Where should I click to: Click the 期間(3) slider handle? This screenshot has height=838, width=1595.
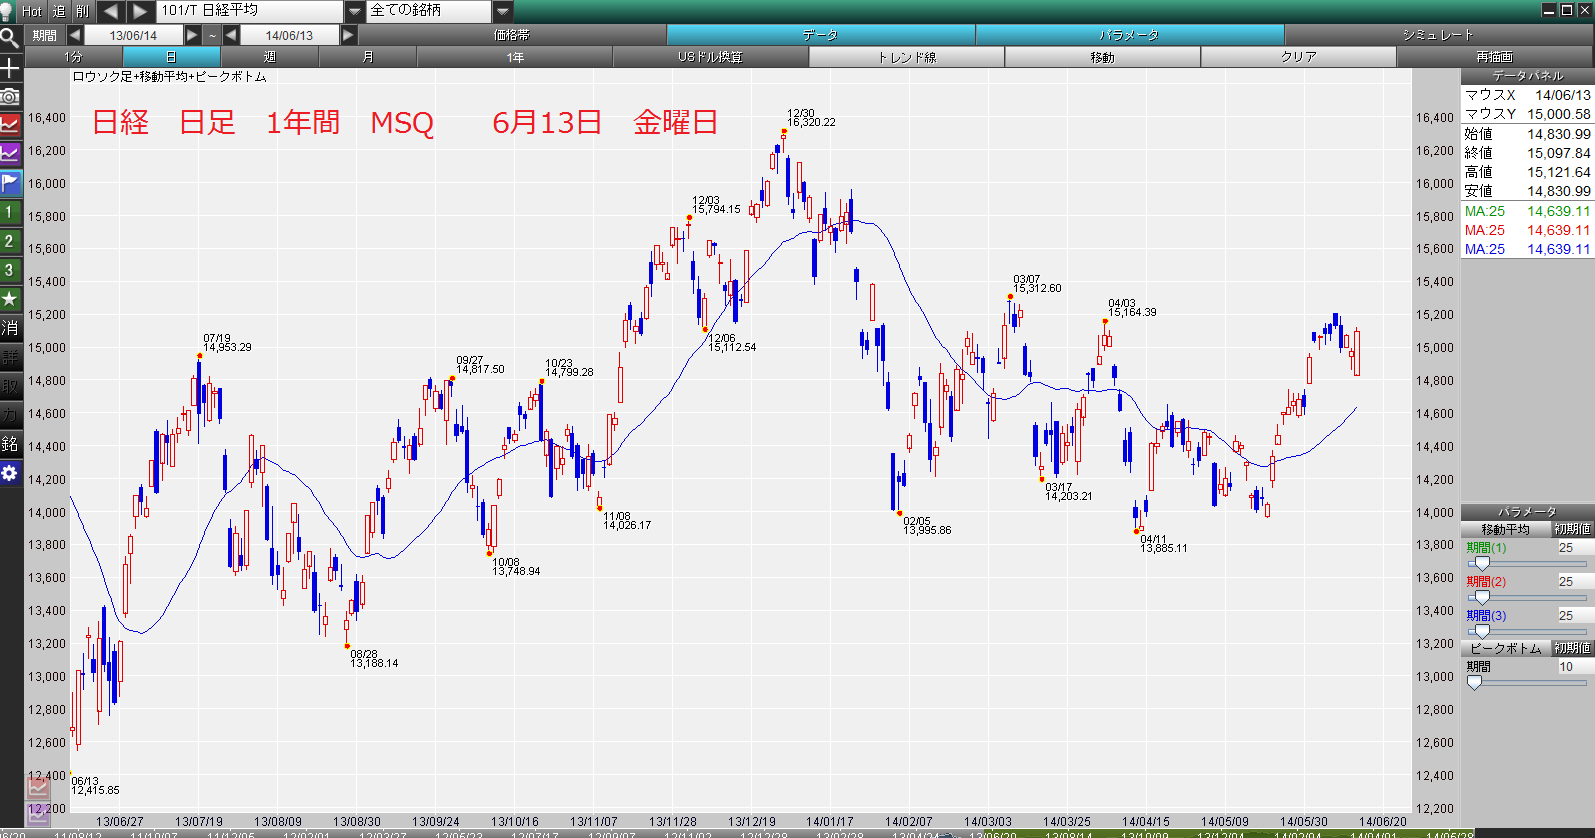[x=1482, y=632]
